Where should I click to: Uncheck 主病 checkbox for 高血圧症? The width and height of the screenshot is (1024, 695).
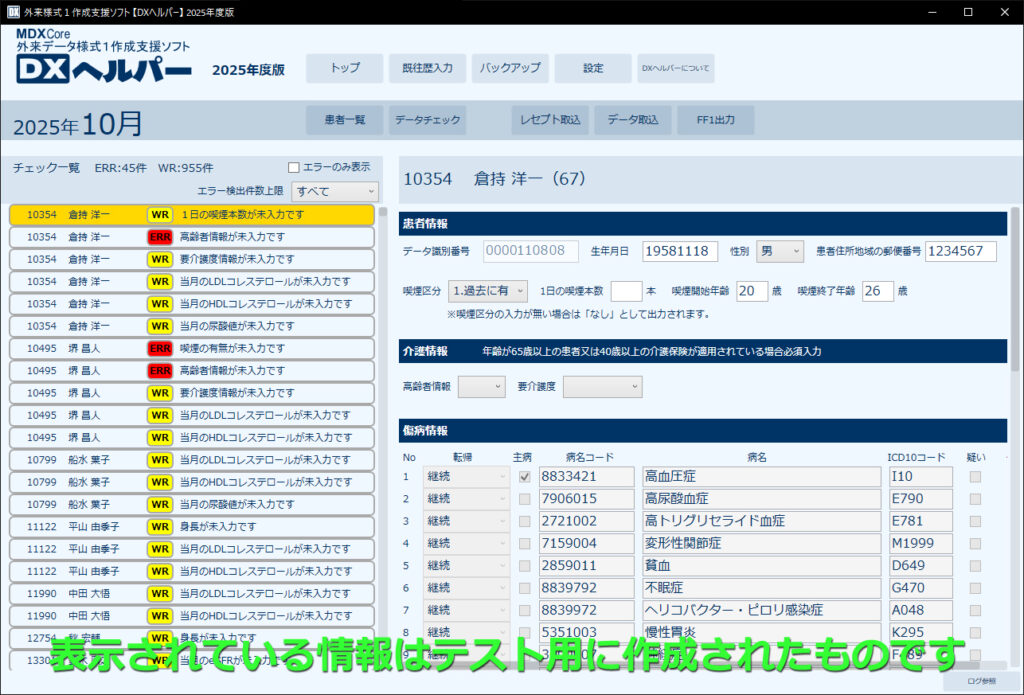pos(525,477)
